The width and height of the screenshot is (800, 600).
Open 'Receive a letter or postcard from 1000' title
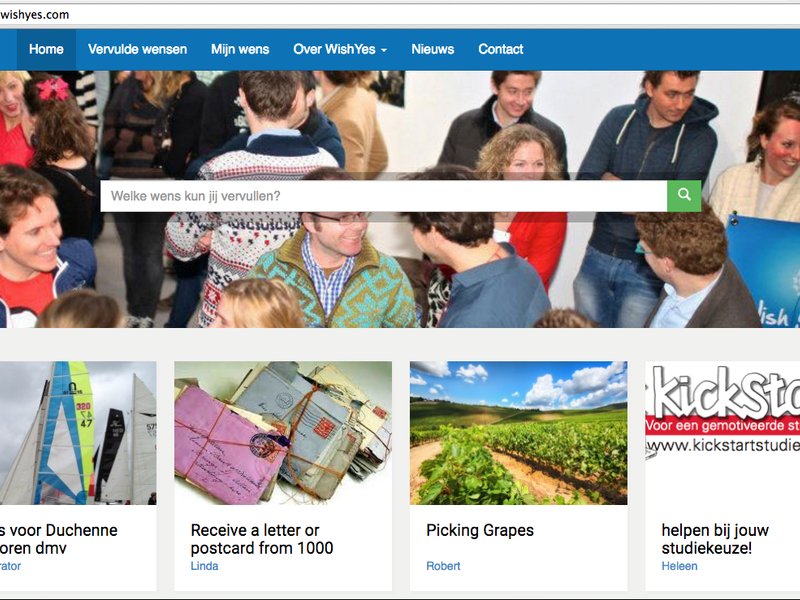point(262,539)
